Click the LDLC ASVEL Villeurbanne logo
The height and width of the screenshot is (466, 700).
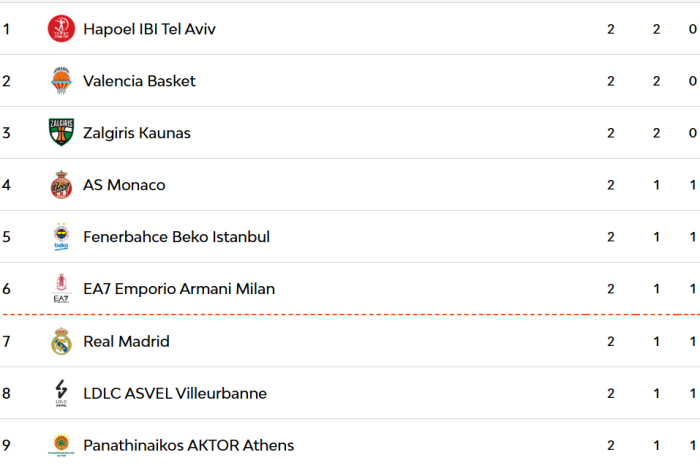coord(61,393)
